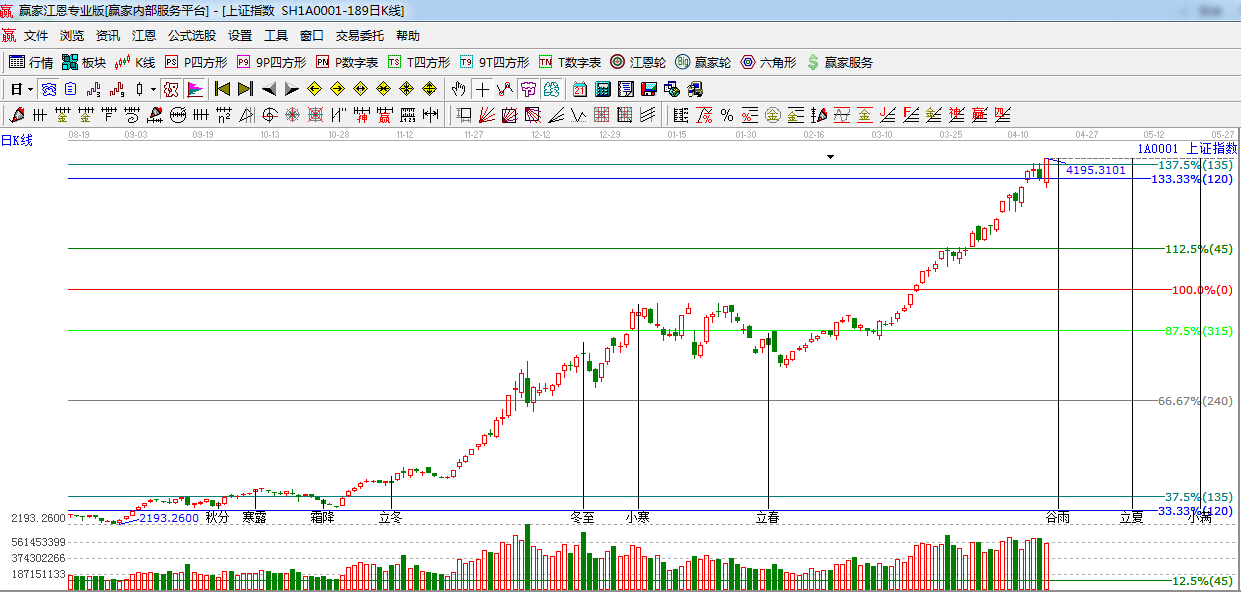Click the red floppy disk save icon
The image size is (1241, 592).
(648, 89)
